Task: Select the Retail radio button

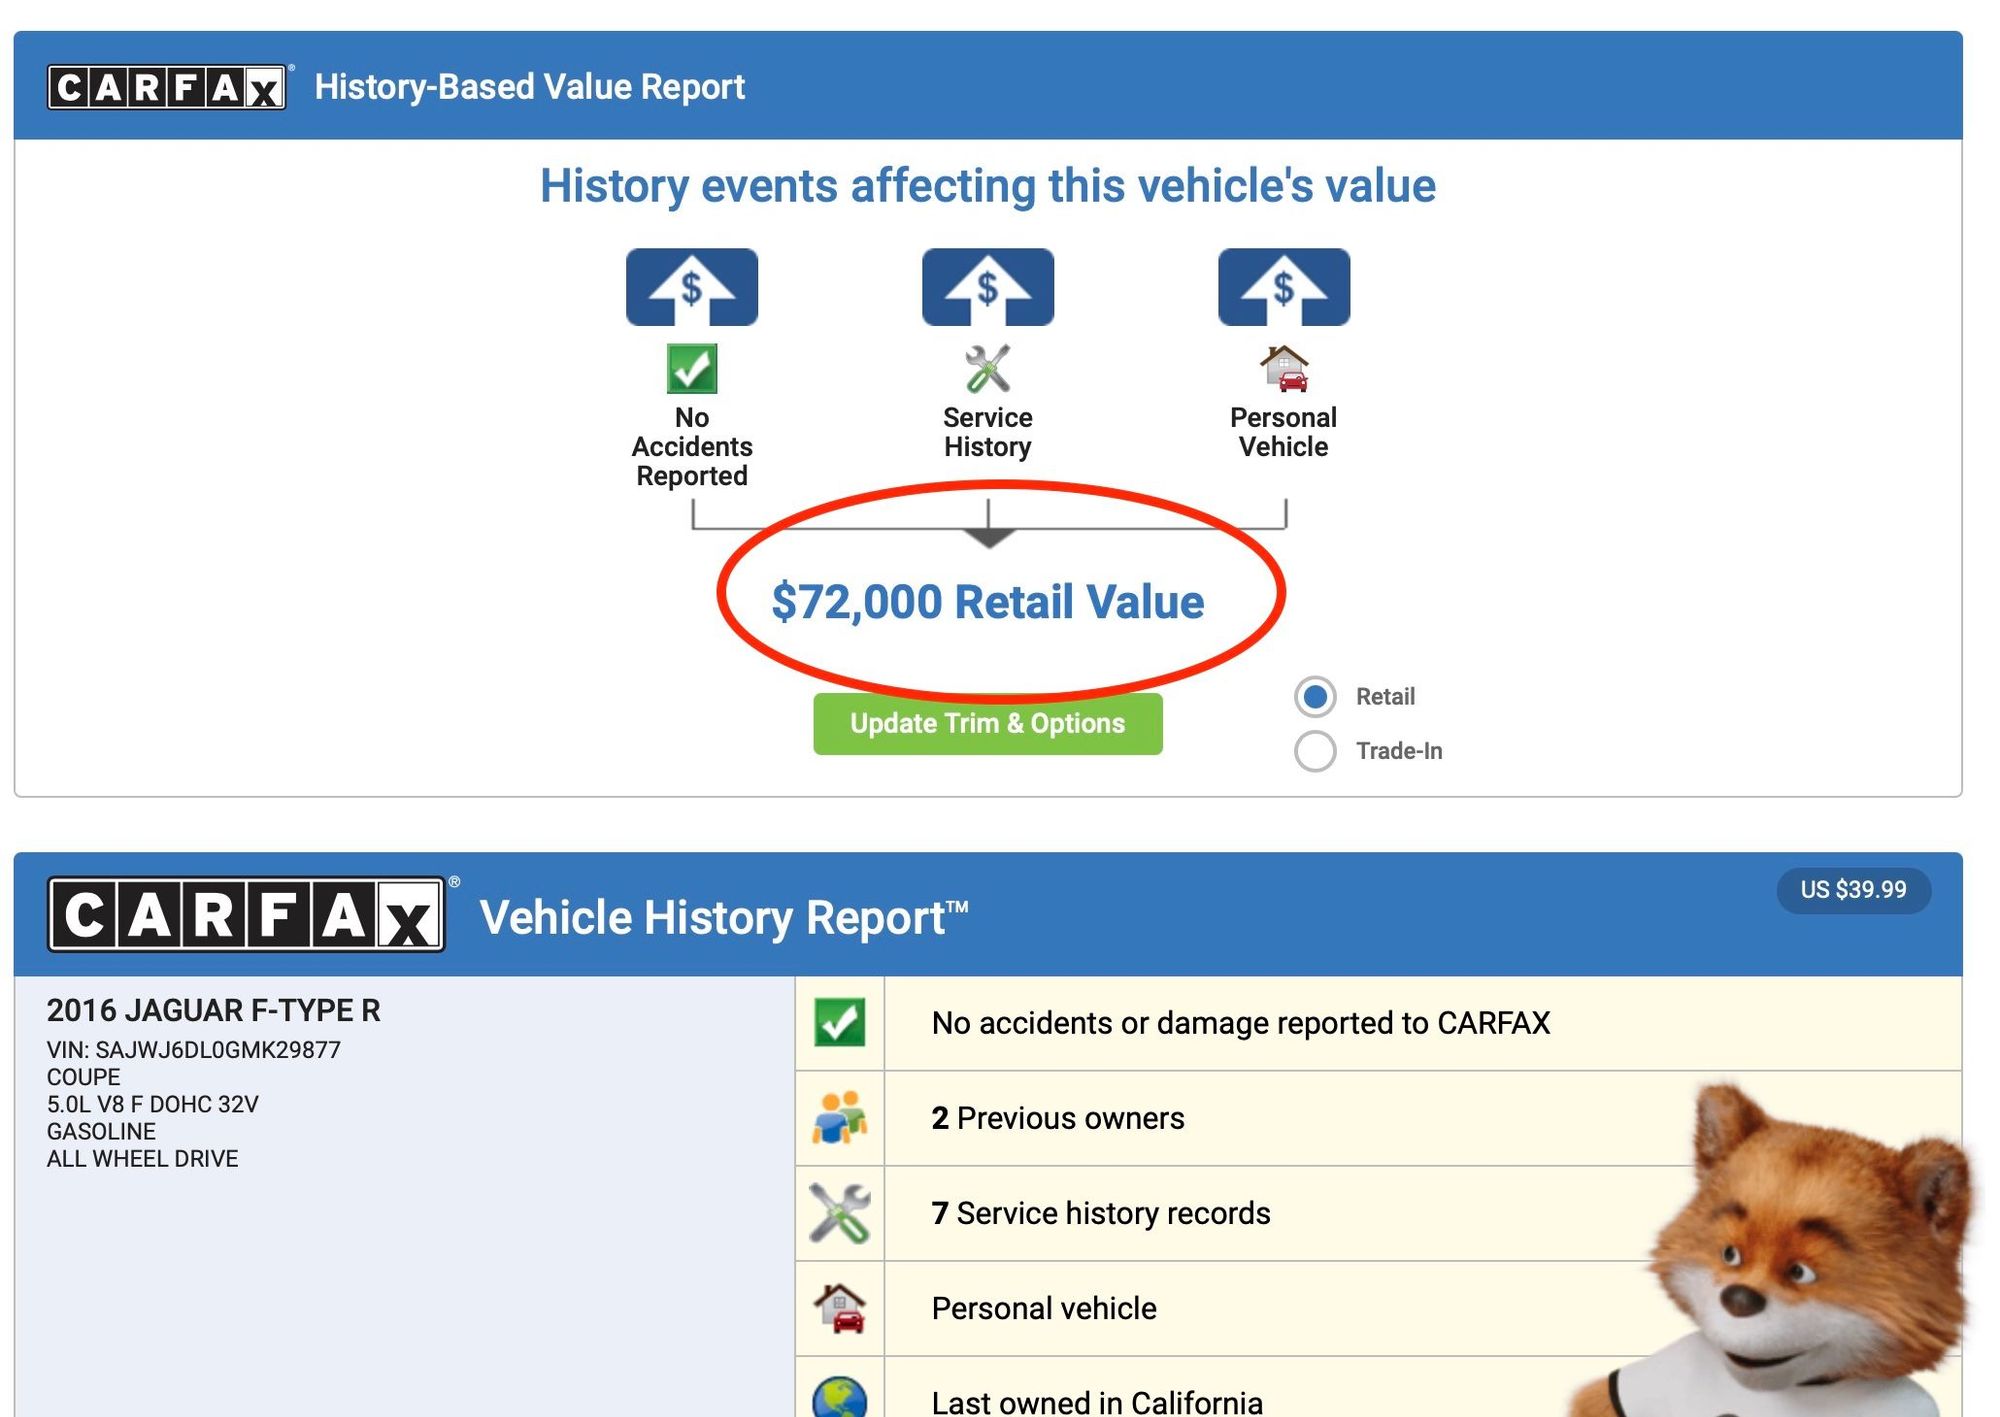Action: coord(1314,696)
